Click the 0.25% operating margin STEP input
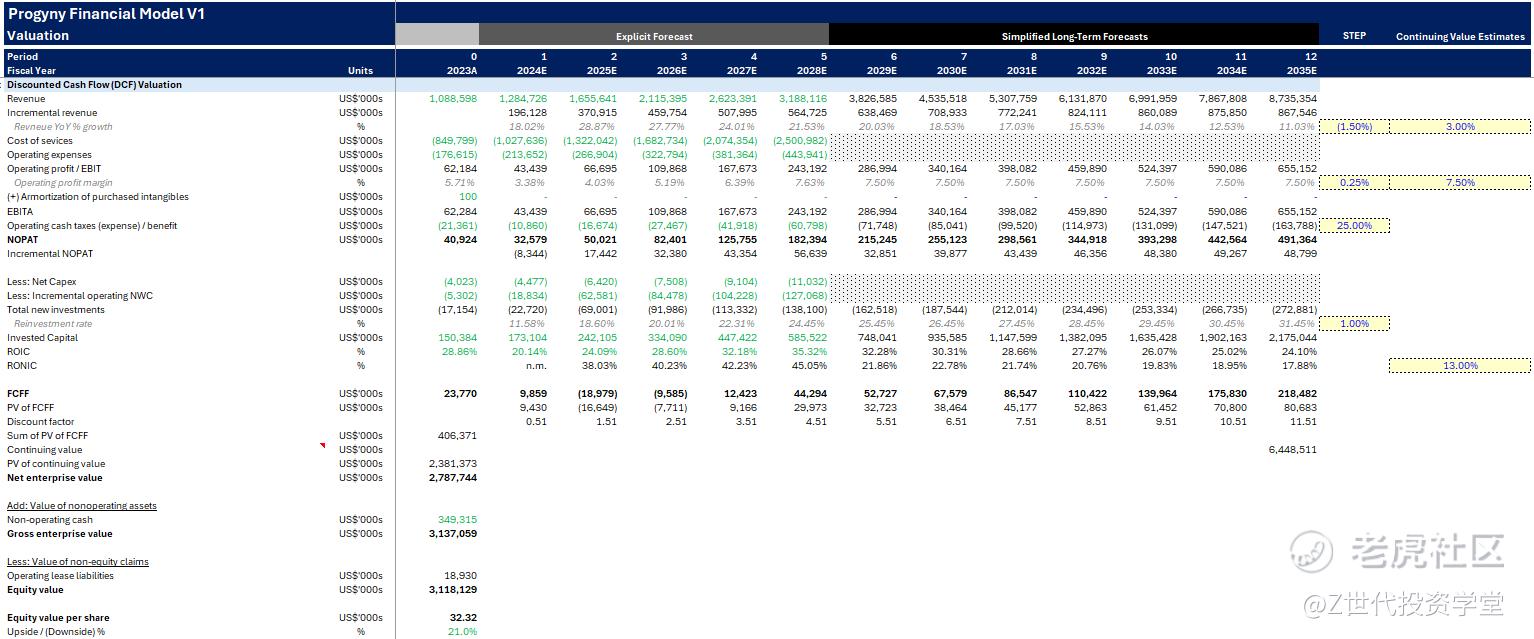 [x=1355, y=183]
